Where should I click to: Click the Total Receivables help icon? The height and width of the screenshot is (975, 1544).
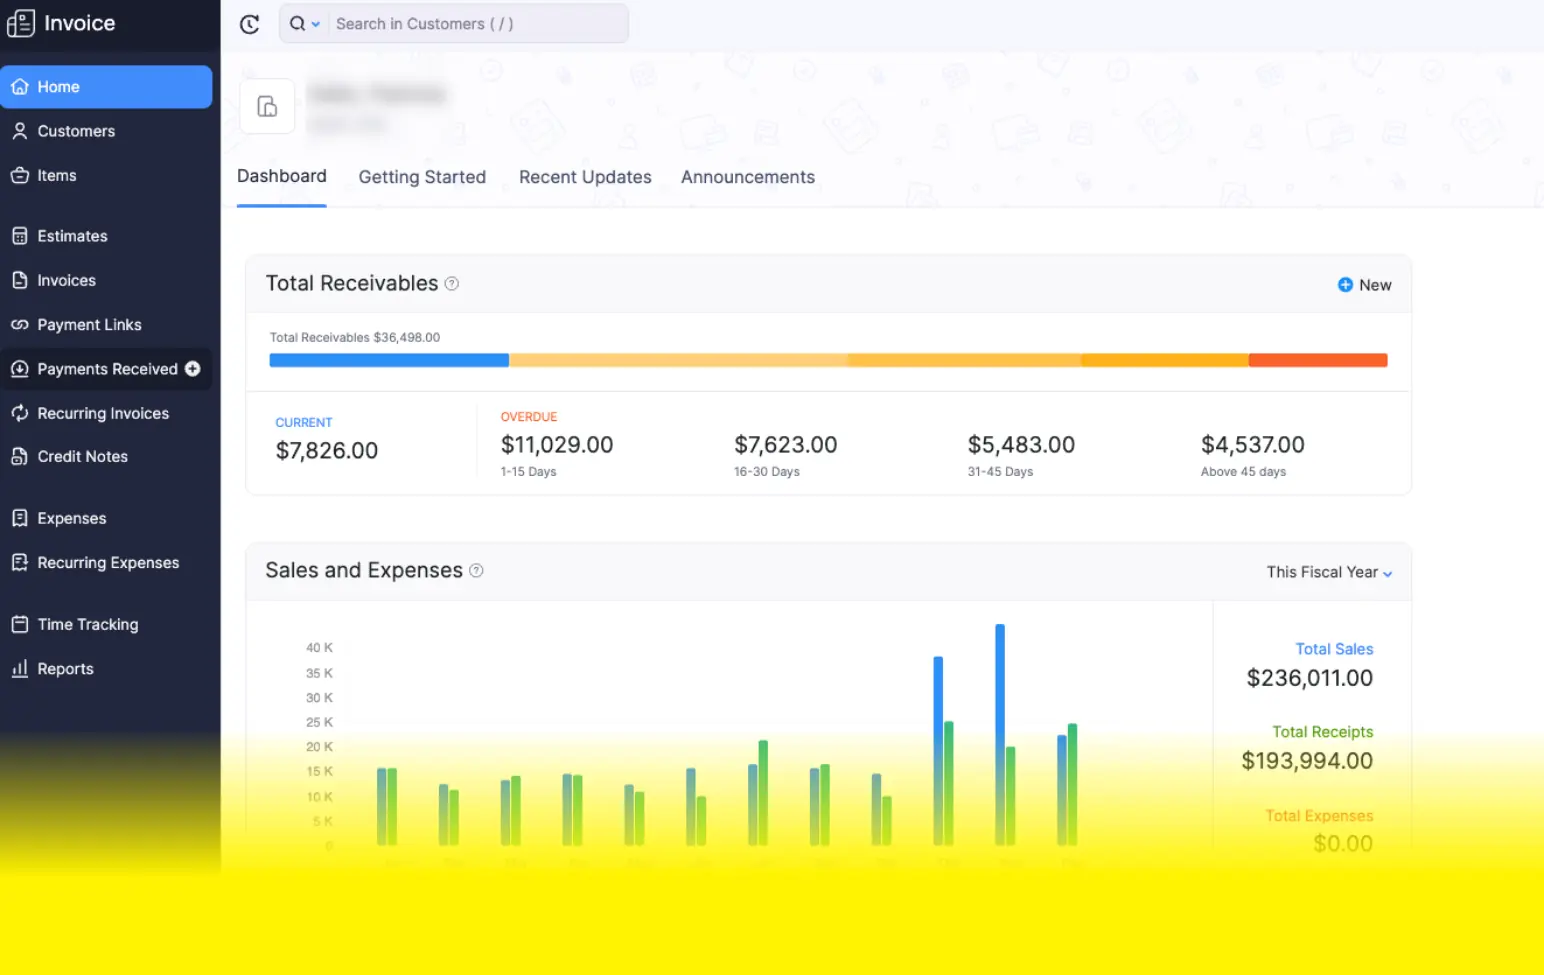click(x=452, y=284)
